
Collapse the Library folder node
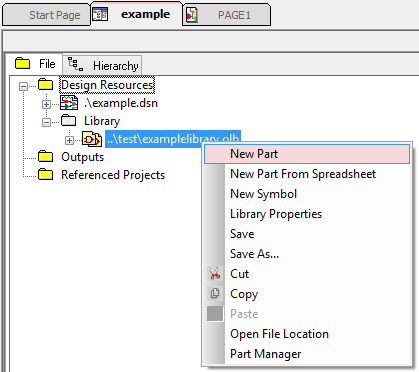(x=46, y=123)
